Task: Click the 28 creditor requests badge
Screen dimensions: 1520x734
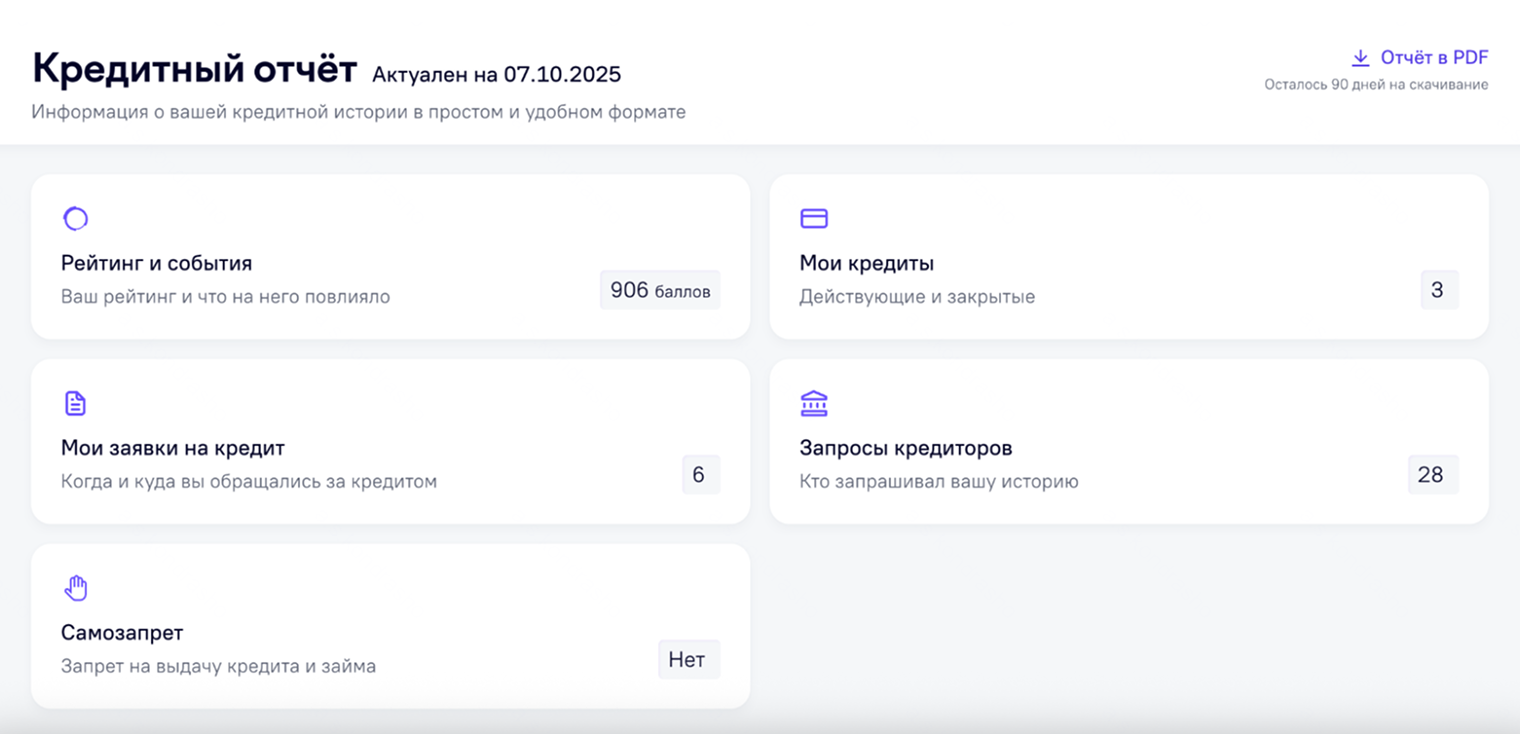Action: tap(1433, 474)
